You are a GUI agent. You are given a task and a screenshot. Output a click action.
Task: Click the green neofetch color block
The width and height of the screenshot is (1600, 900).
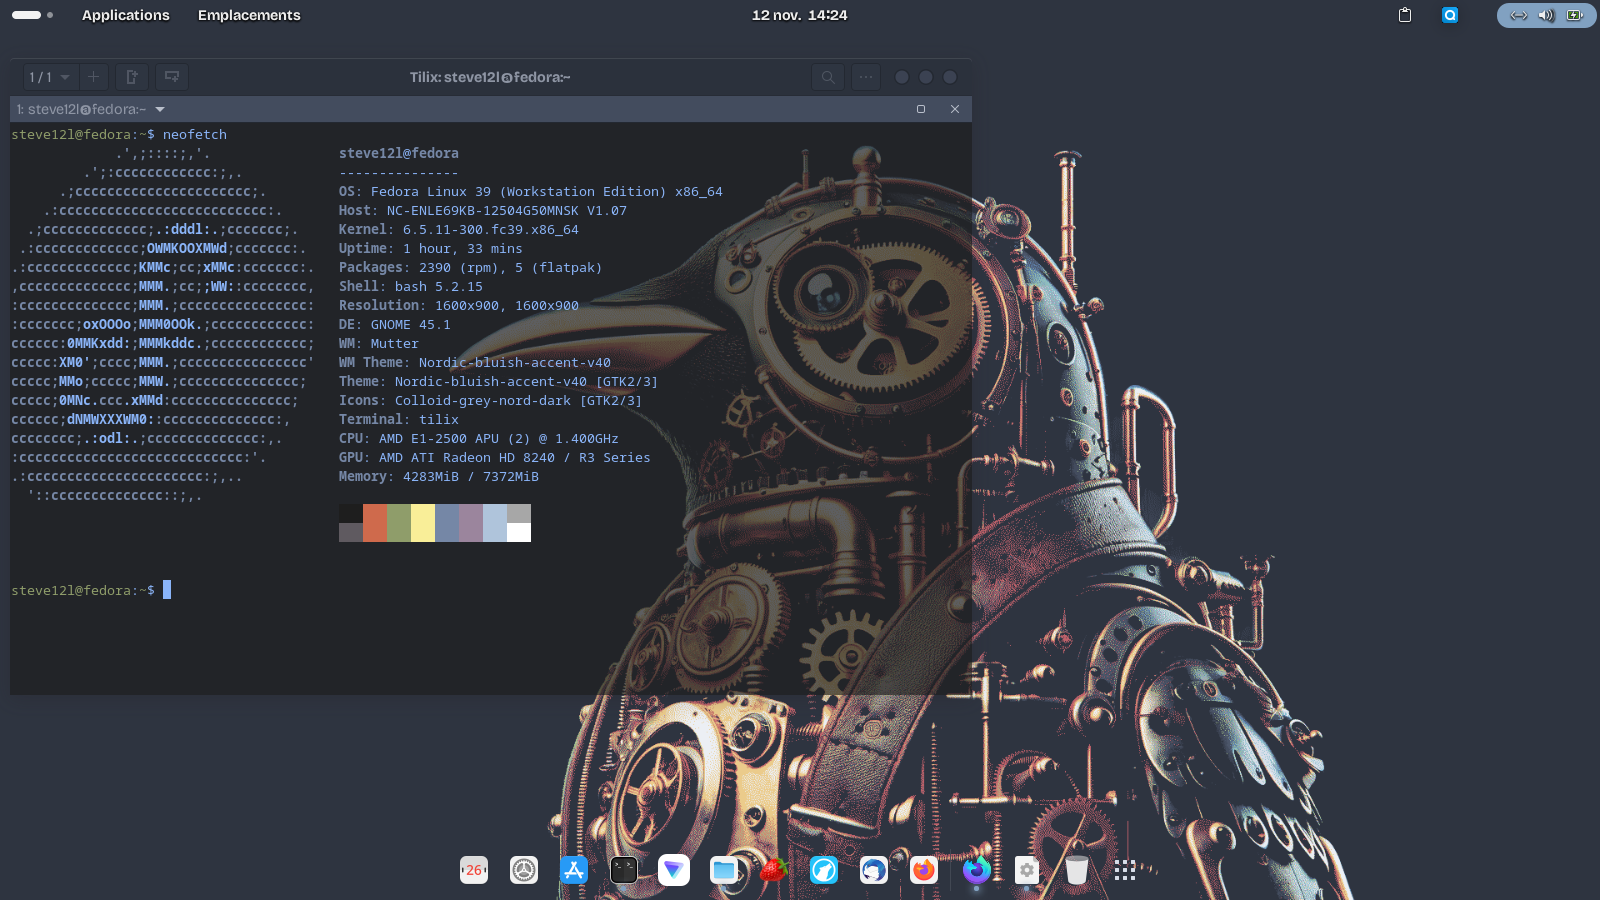(399, 523)
